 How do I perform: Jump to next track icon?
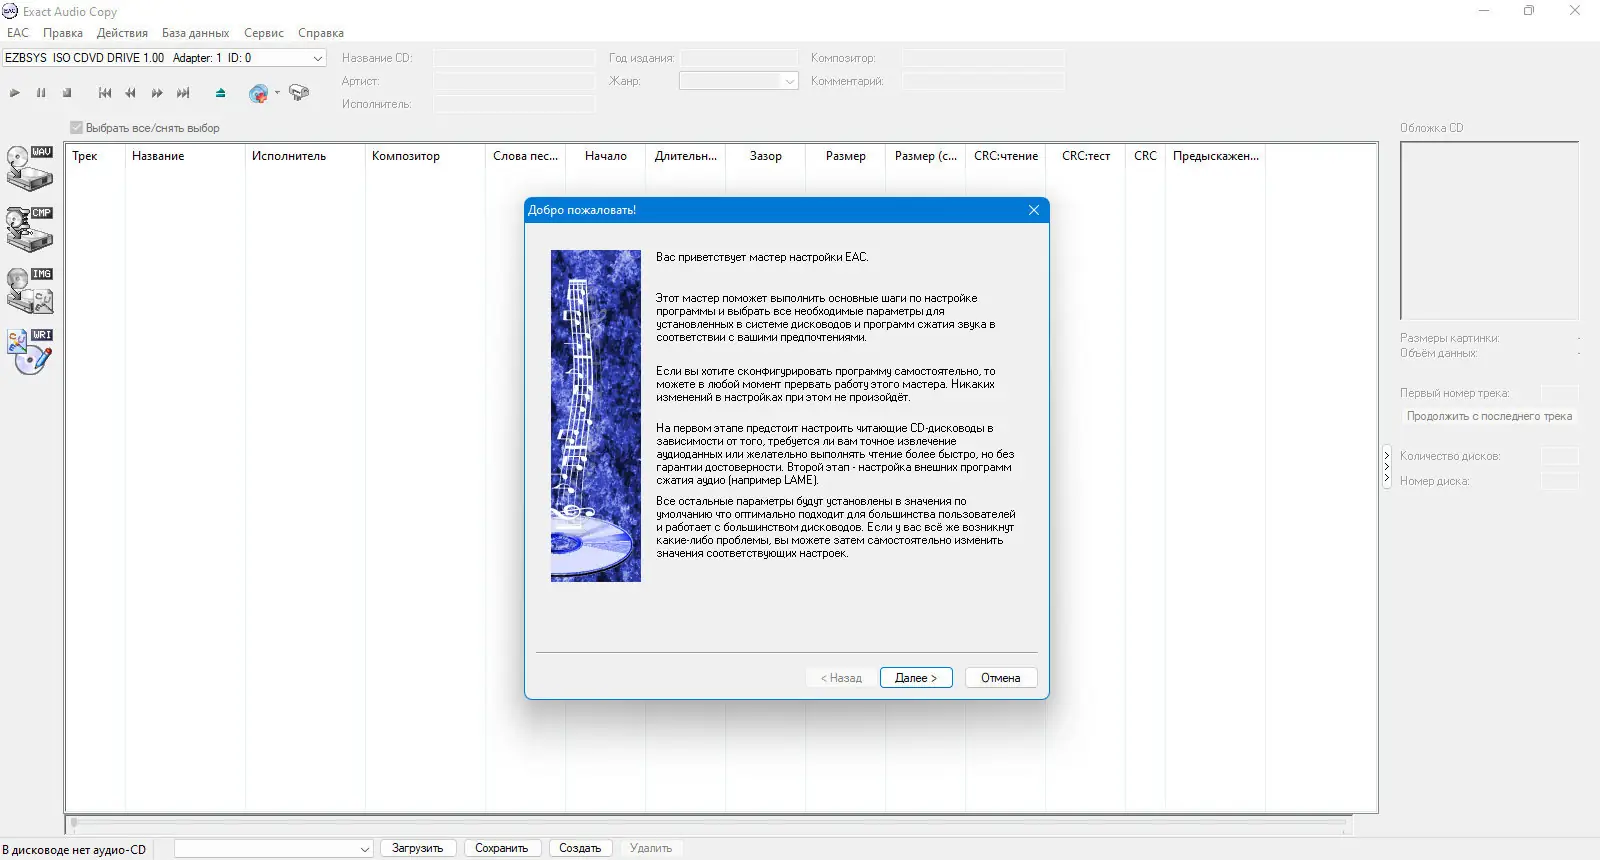(183, 93)
